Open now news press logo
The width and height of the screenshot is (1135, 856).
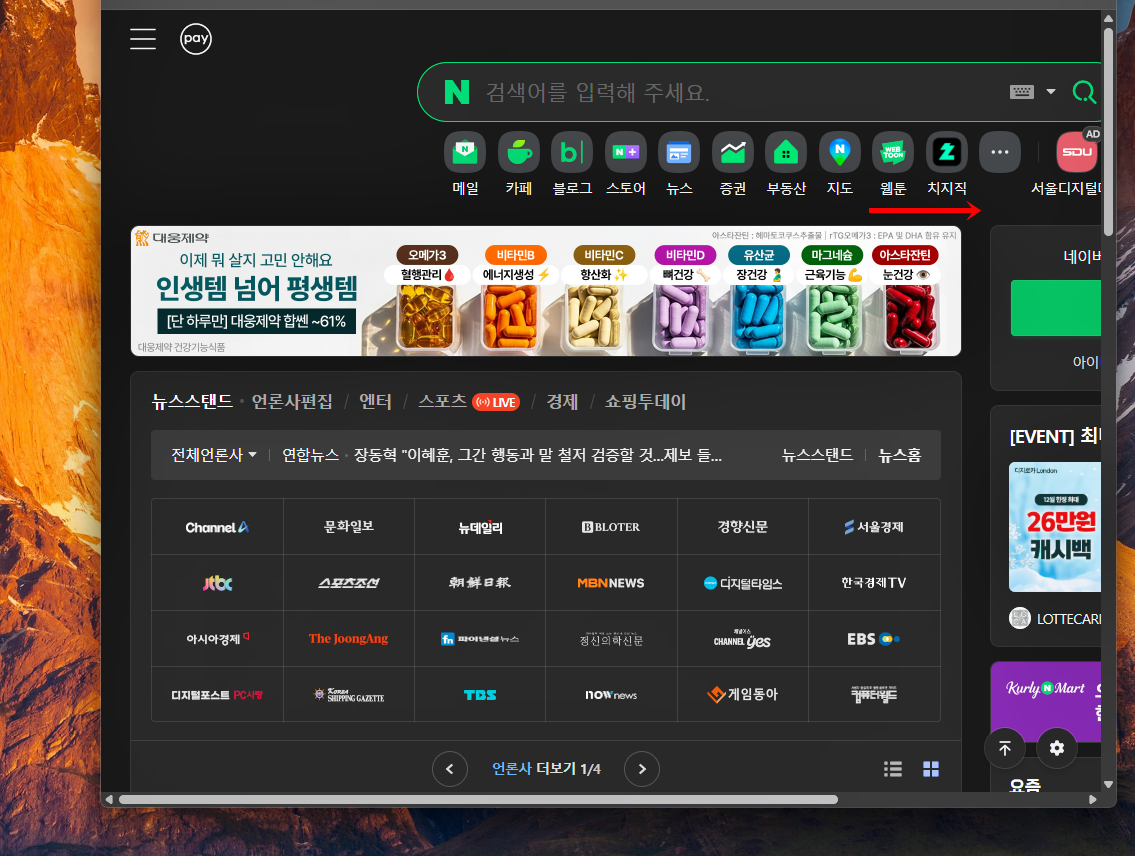611,694
